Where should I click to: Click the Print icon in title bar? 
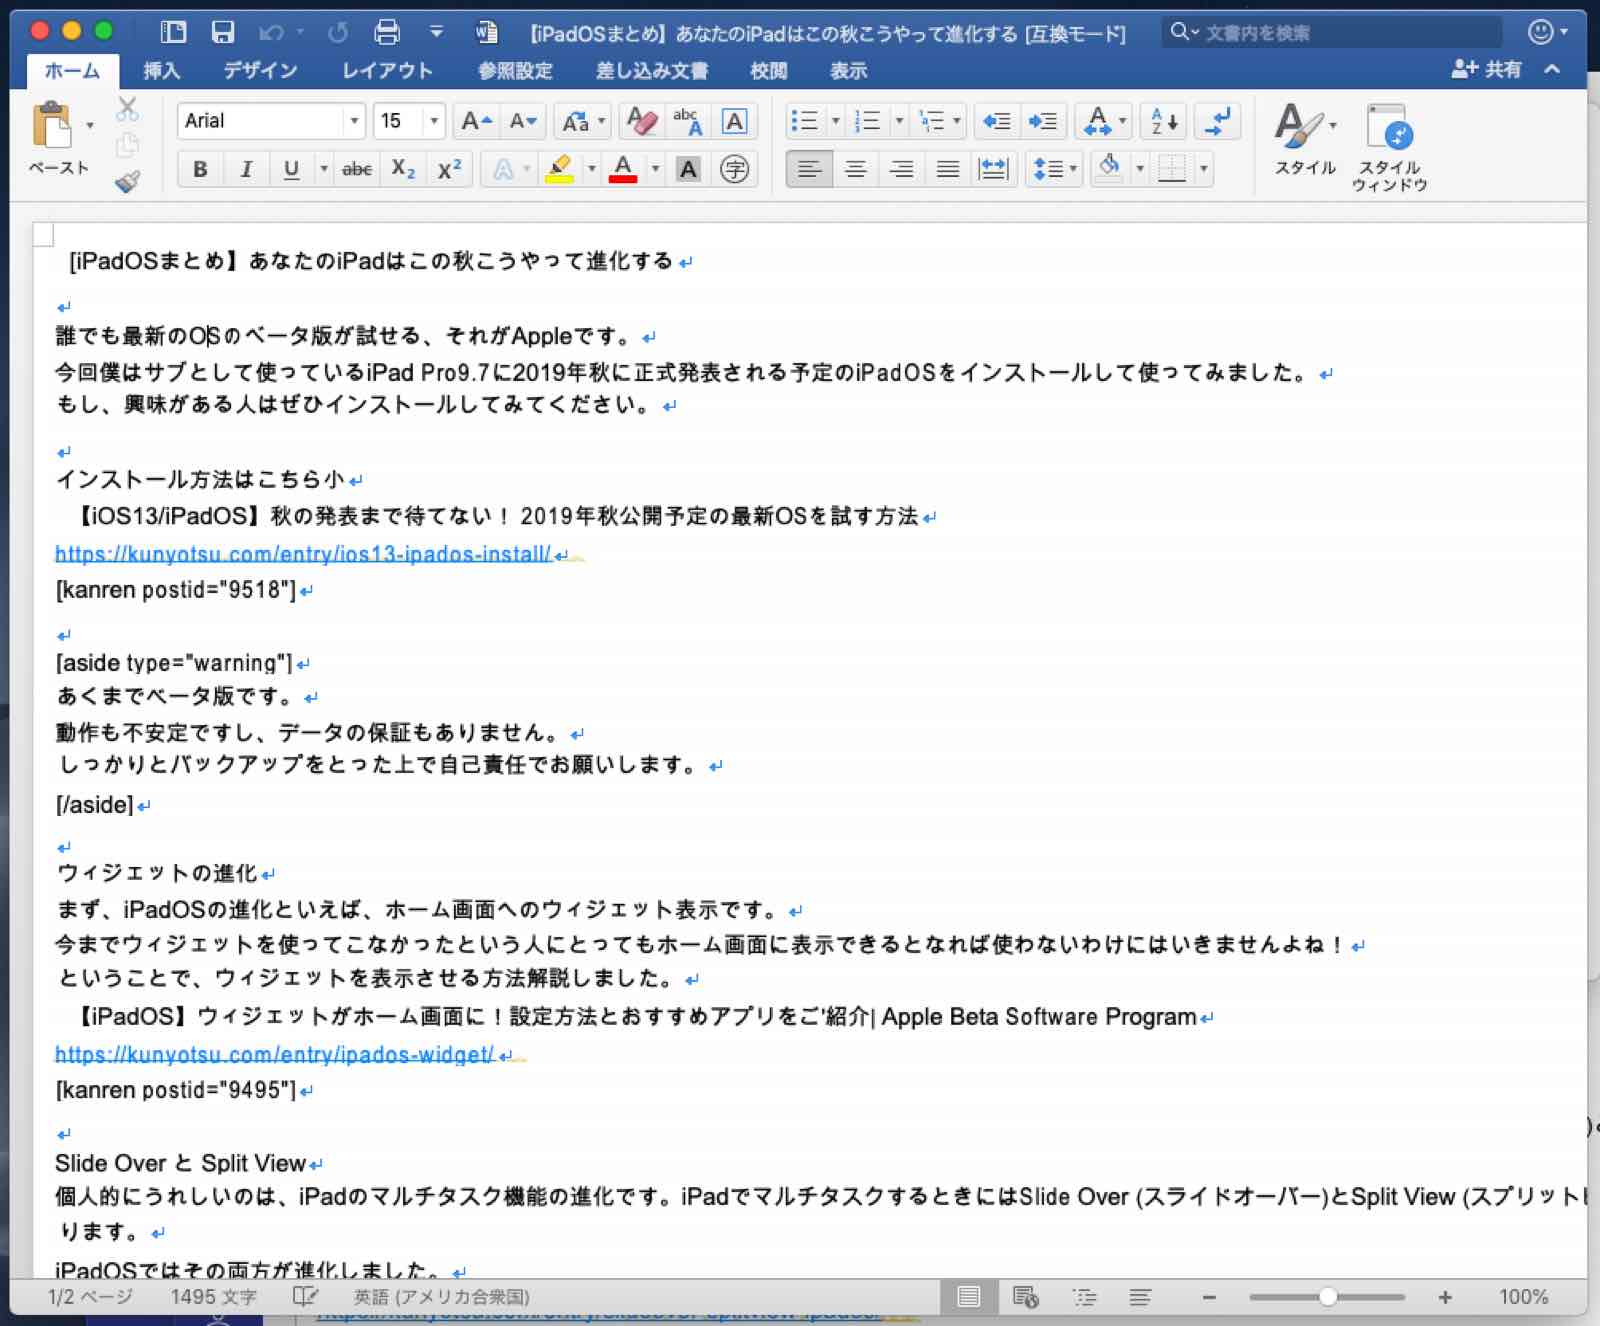tap(387, 32)
